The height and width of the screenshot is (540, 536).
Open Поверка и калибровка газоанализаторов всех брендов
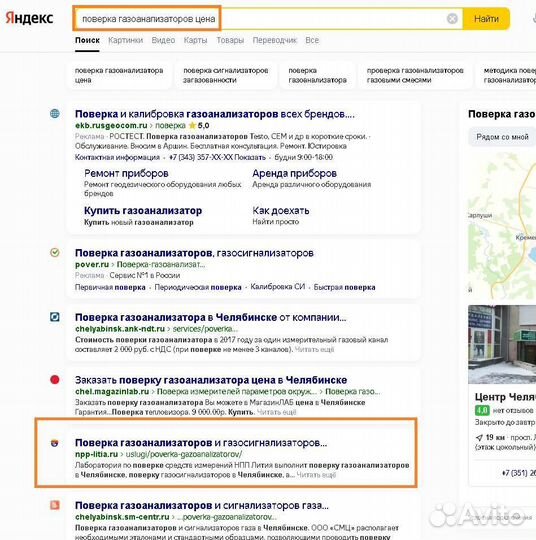215,114
